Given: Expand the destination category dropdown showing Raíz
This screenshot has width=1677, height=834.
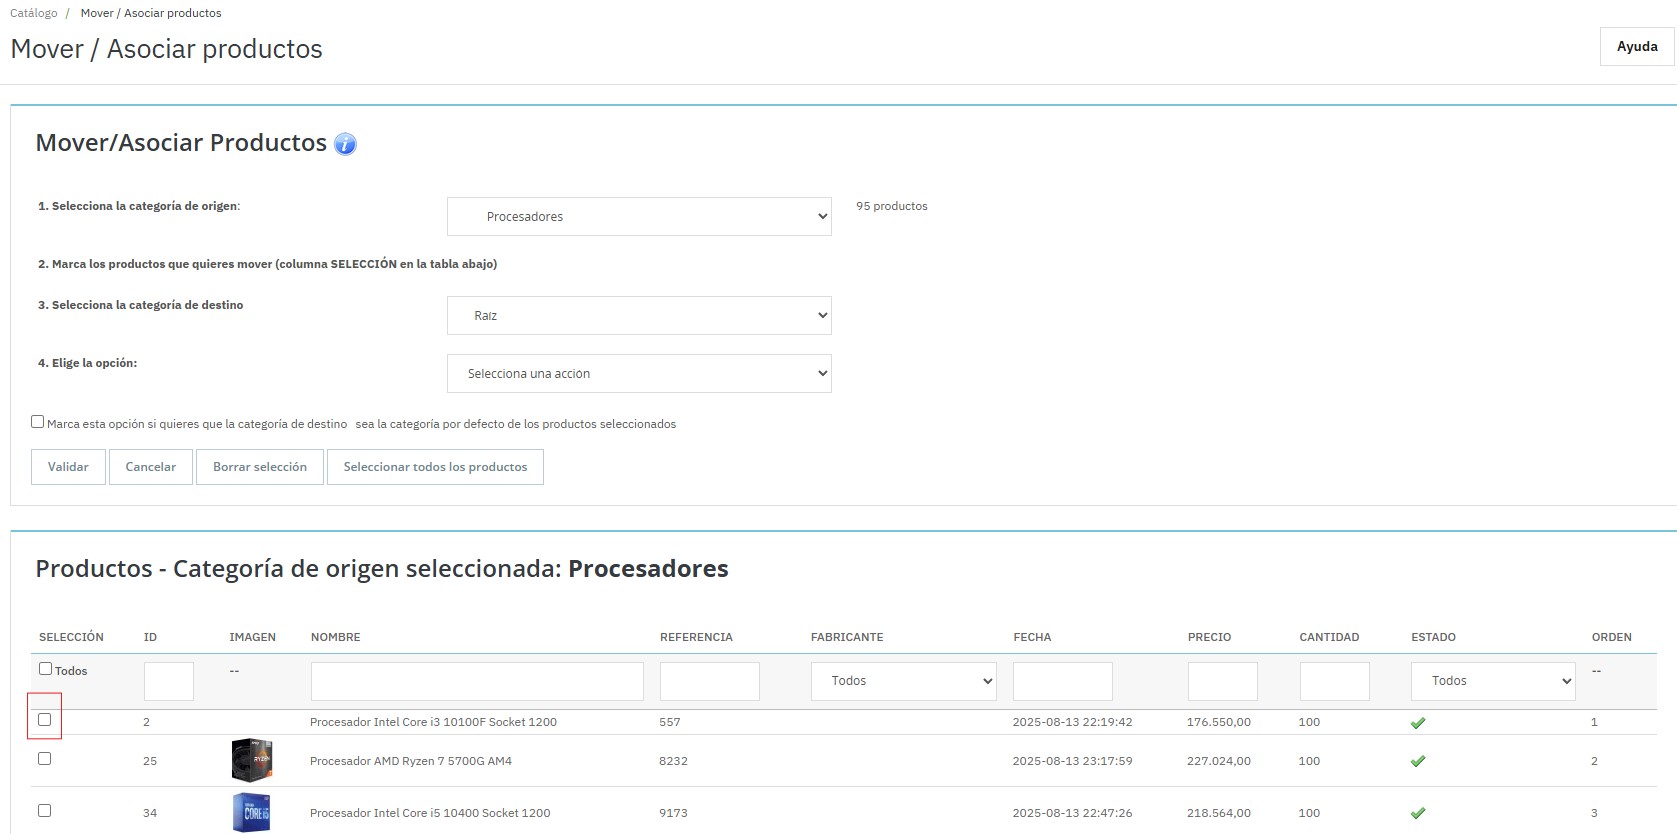Looking at the screenshot, I should tap(639, 315).
